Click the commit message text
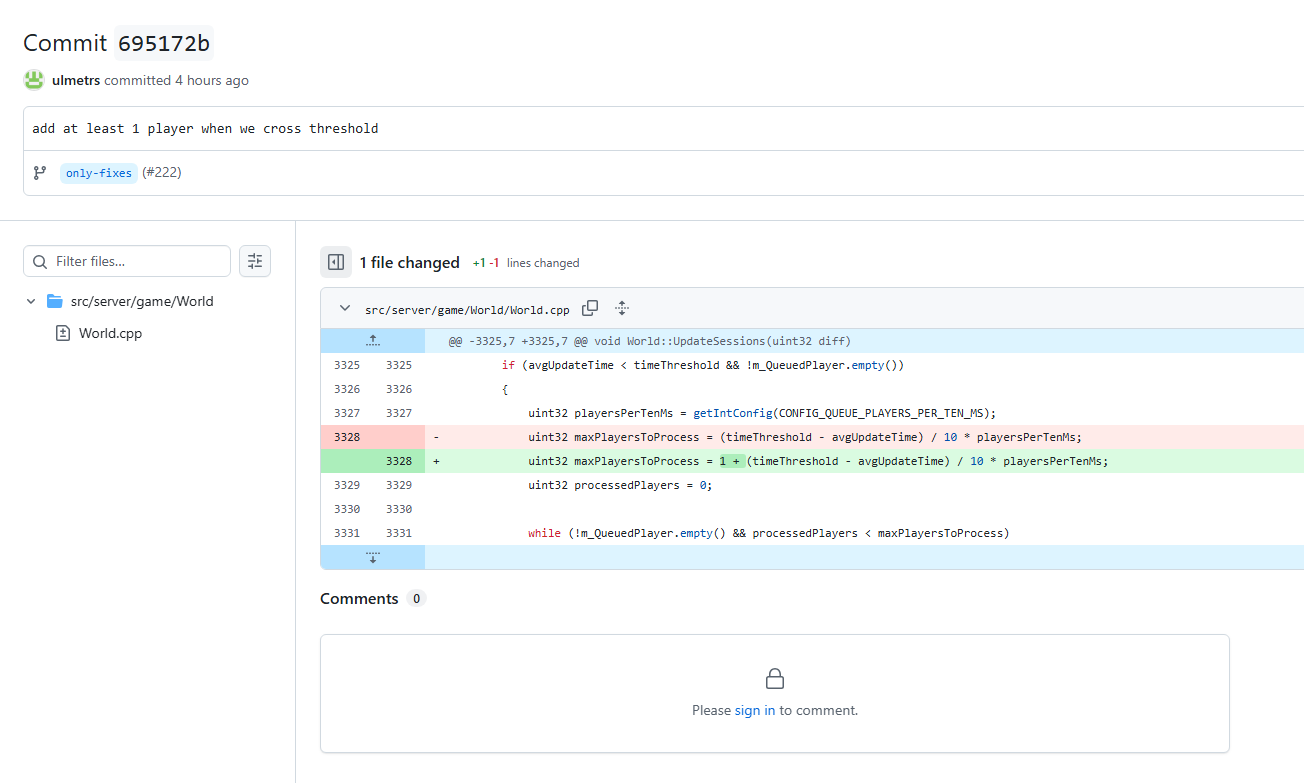 tap(205, 128)
